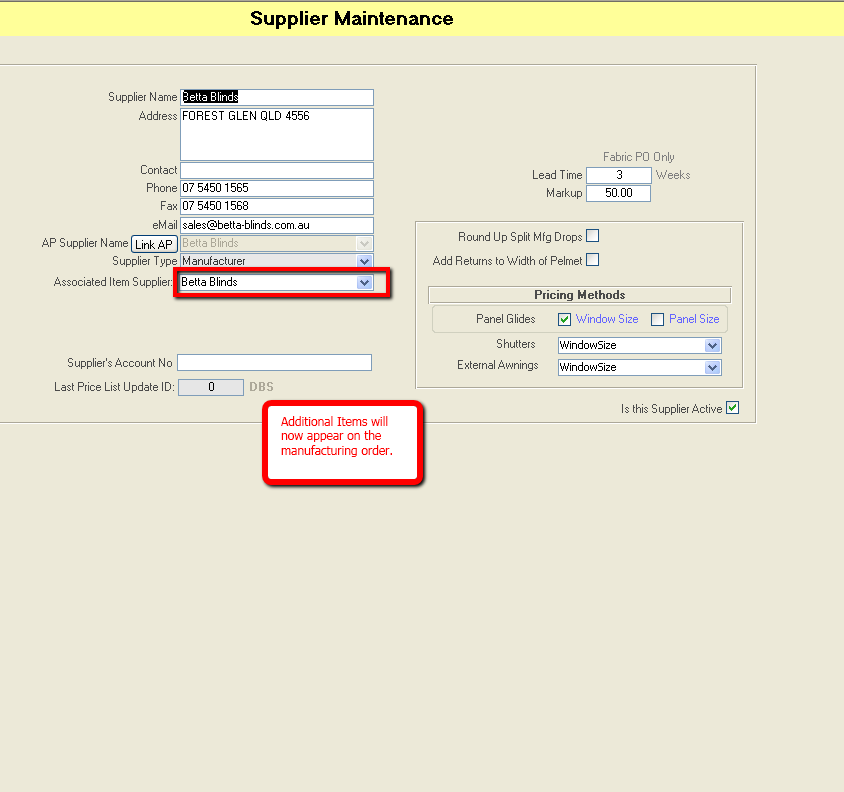Click the Pricing Methods header bar
Viewport: 844px width, 792px height.
[579, 294]
